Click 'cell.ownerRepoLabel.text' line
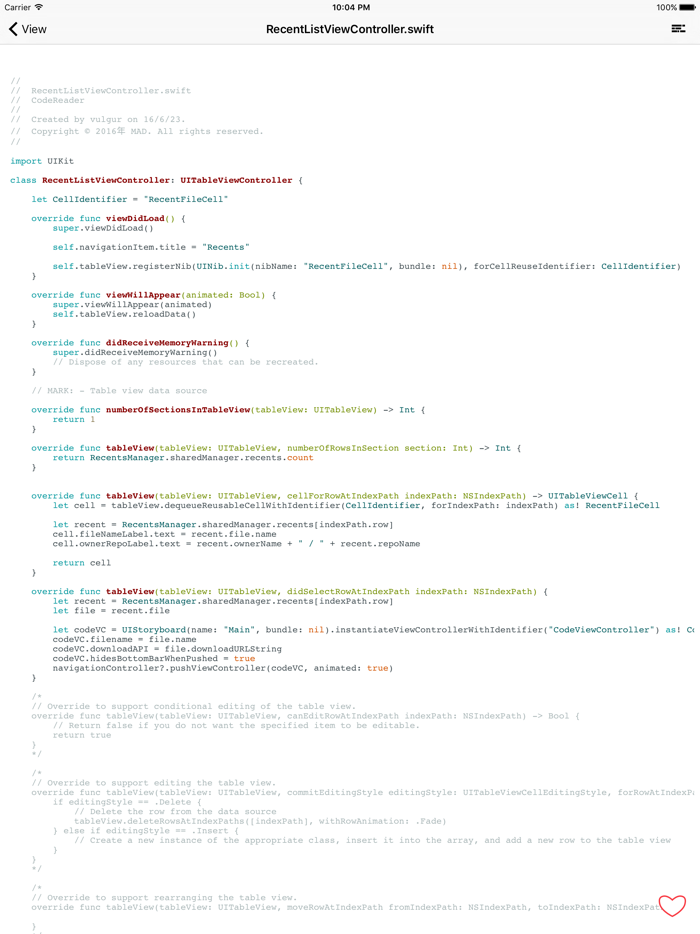This screenshot has height=934, width=700. pyautogui.click(x=237, y=543)
